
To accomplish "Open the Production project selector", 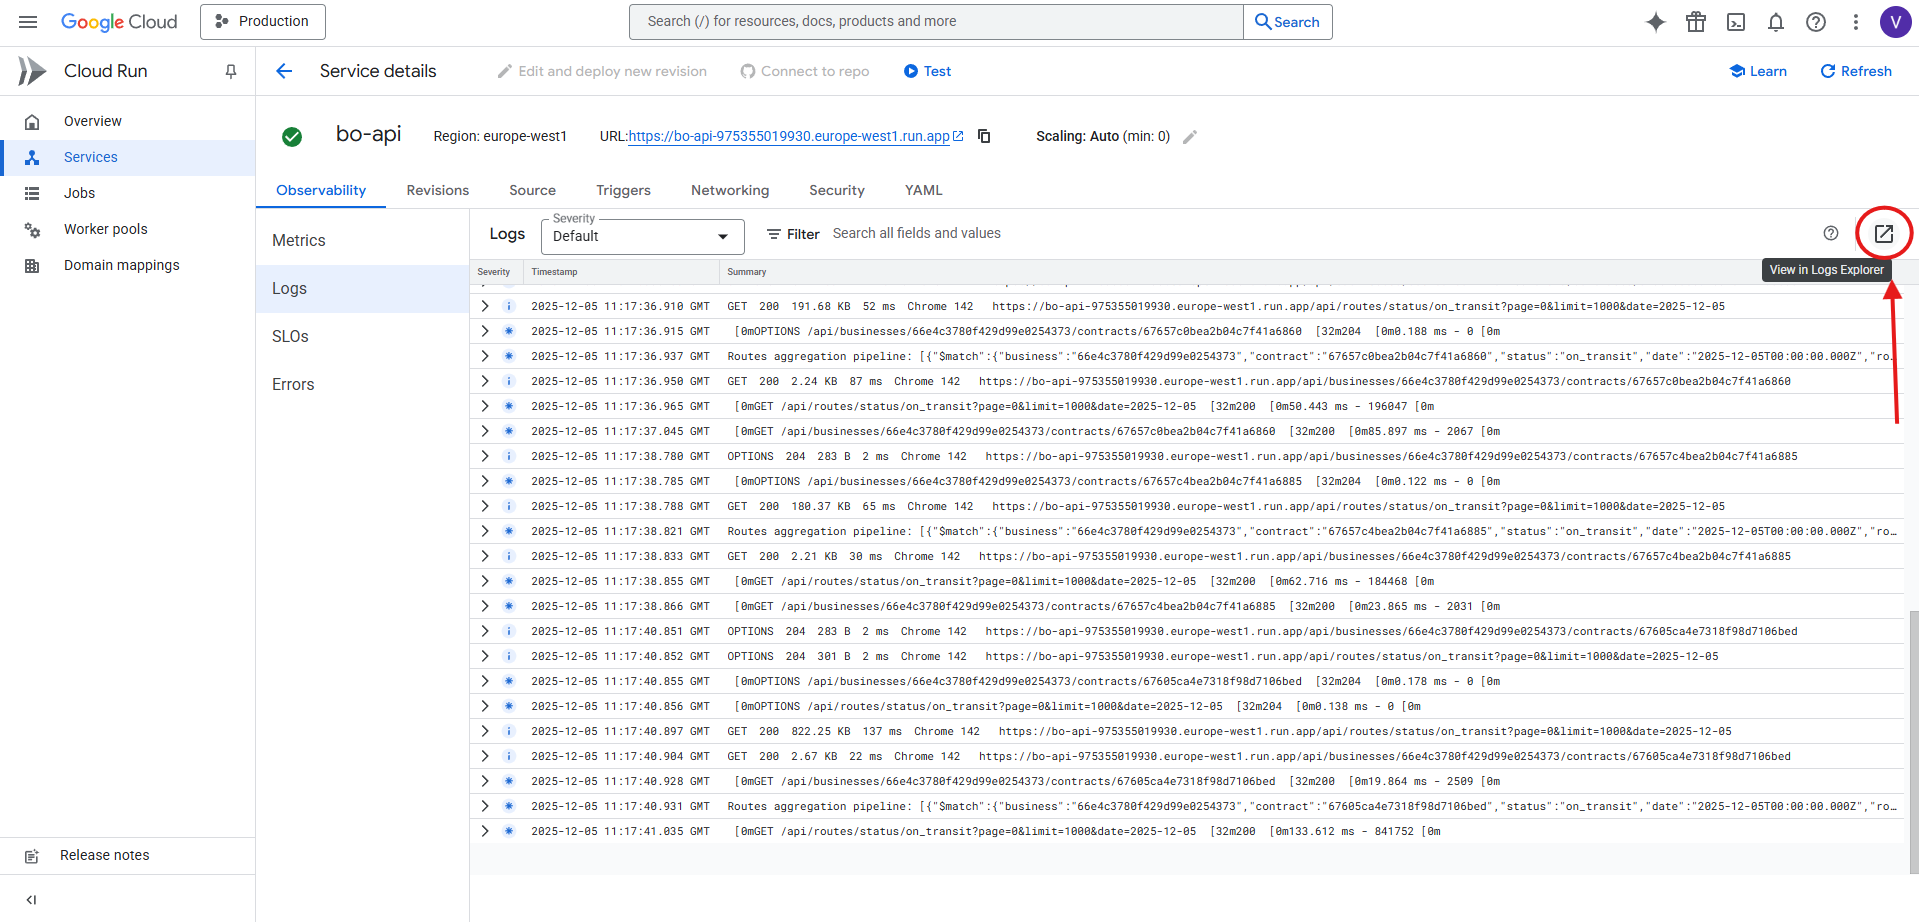I will (x=262, y=21).
